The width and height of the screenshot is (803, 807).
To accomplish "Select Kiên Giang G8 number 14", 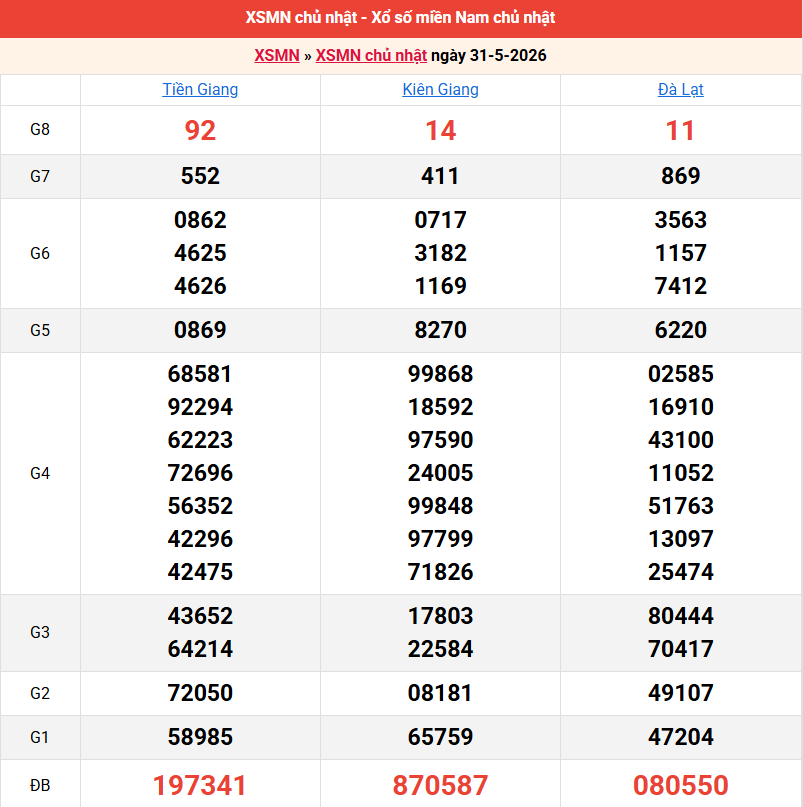I will click(441, 130).
